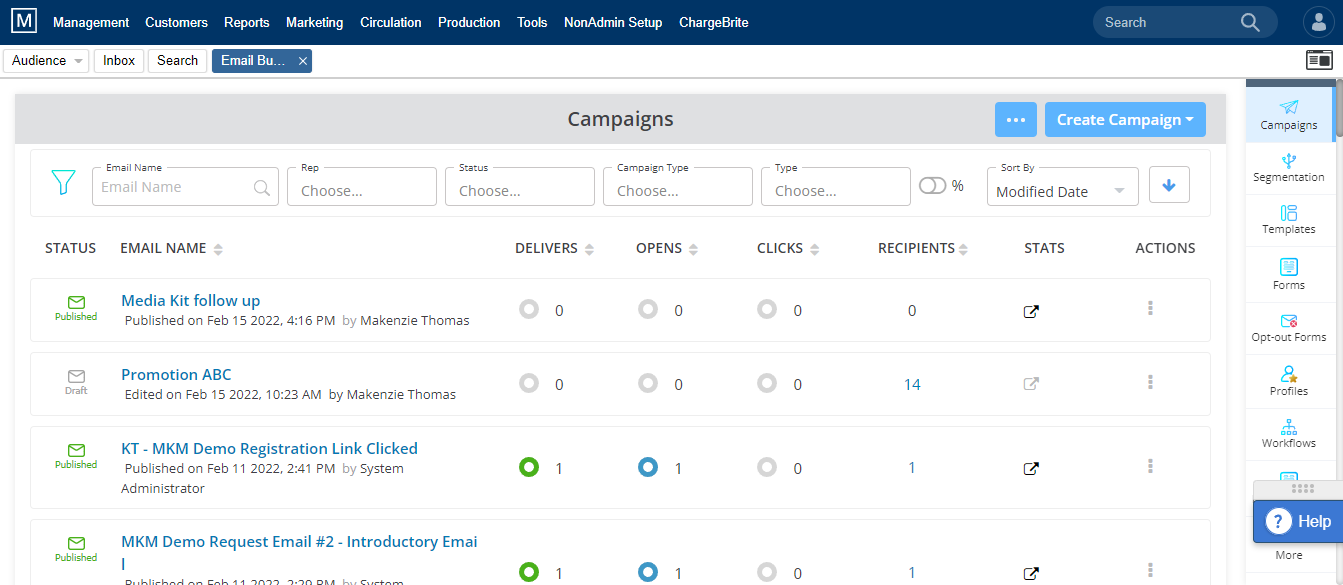The height and width of the screenshot is (585, 1343).
Task: Open the Circulation menu
Action: pos(391,22)
